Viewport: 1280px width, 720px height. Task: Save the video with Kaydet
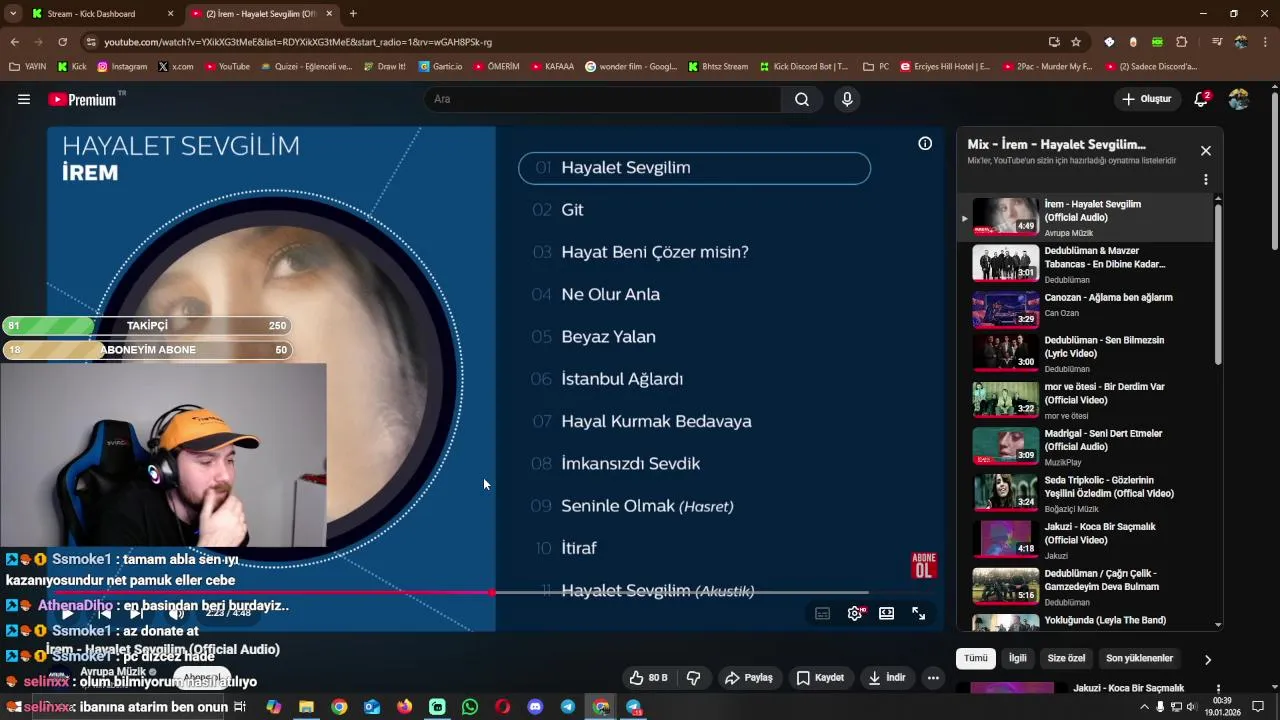(x=820, y=678)
